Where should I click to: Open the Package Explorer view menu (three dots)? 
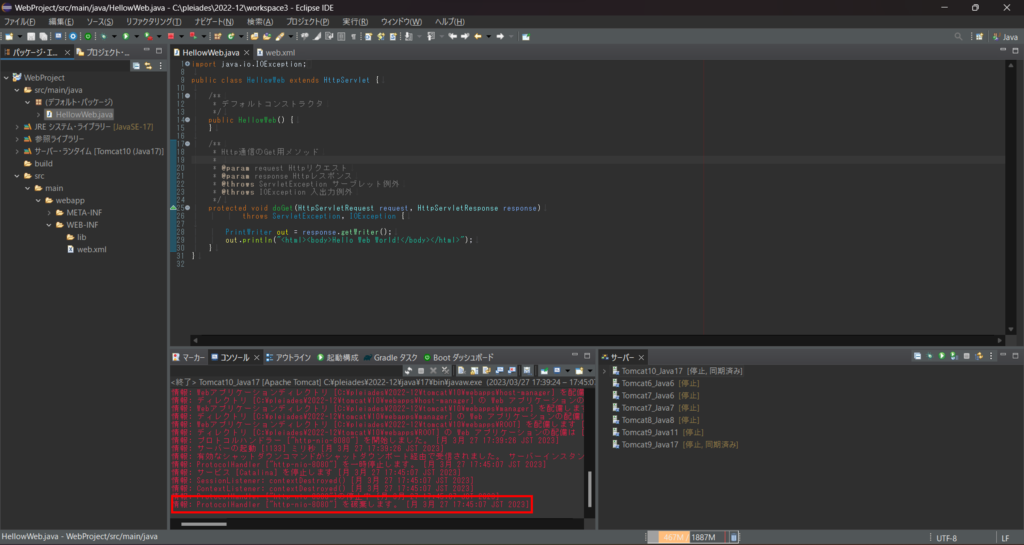[160, 66]
